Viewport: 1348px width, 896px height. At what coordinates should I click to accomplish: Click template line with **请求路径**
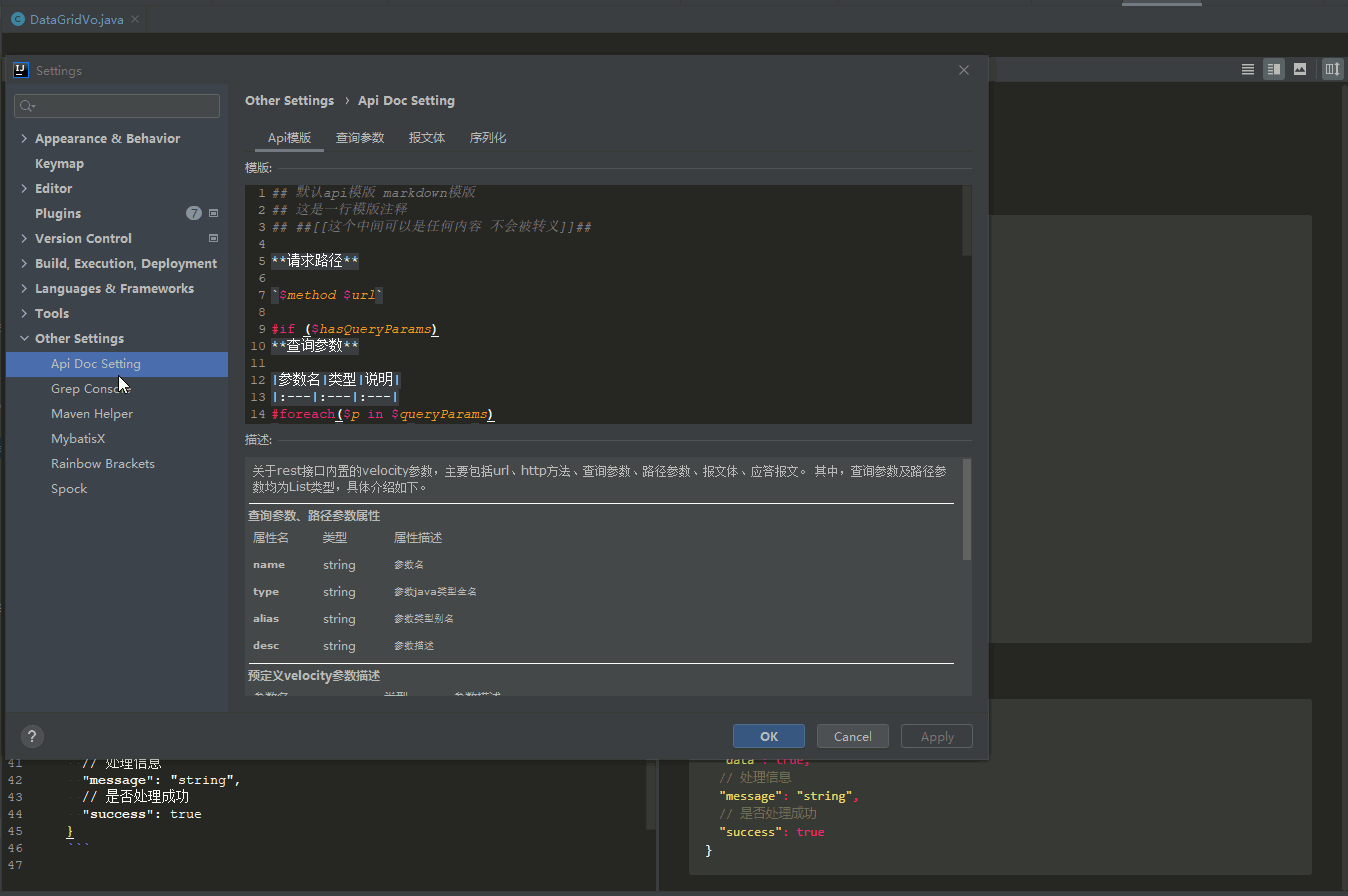click(x=315, y=261)
